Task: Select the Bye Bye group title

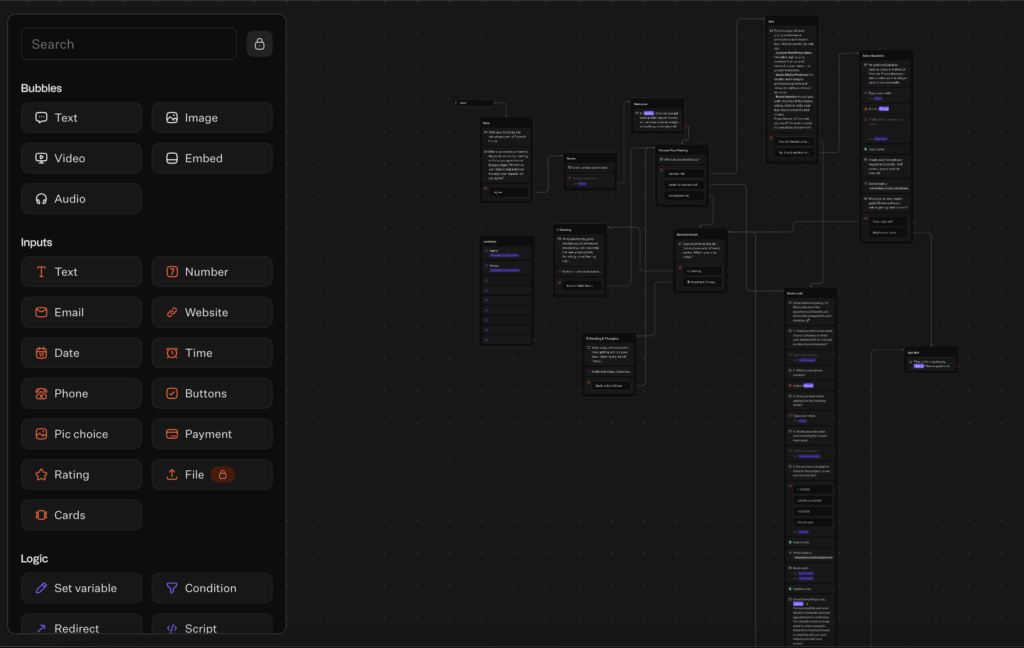Action: pos(914,353)
